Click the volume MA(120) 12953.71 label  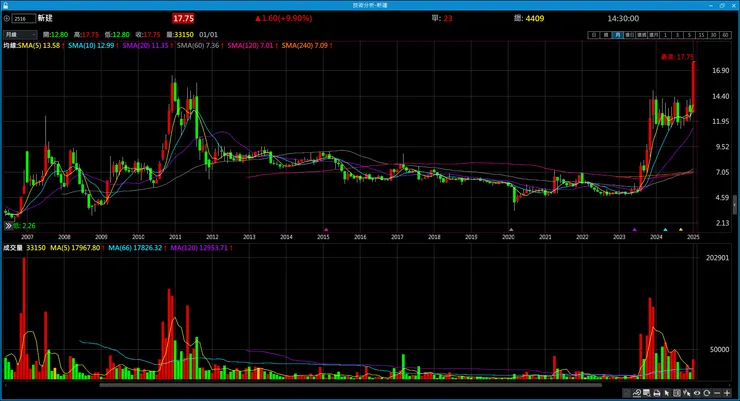point(201,248)
